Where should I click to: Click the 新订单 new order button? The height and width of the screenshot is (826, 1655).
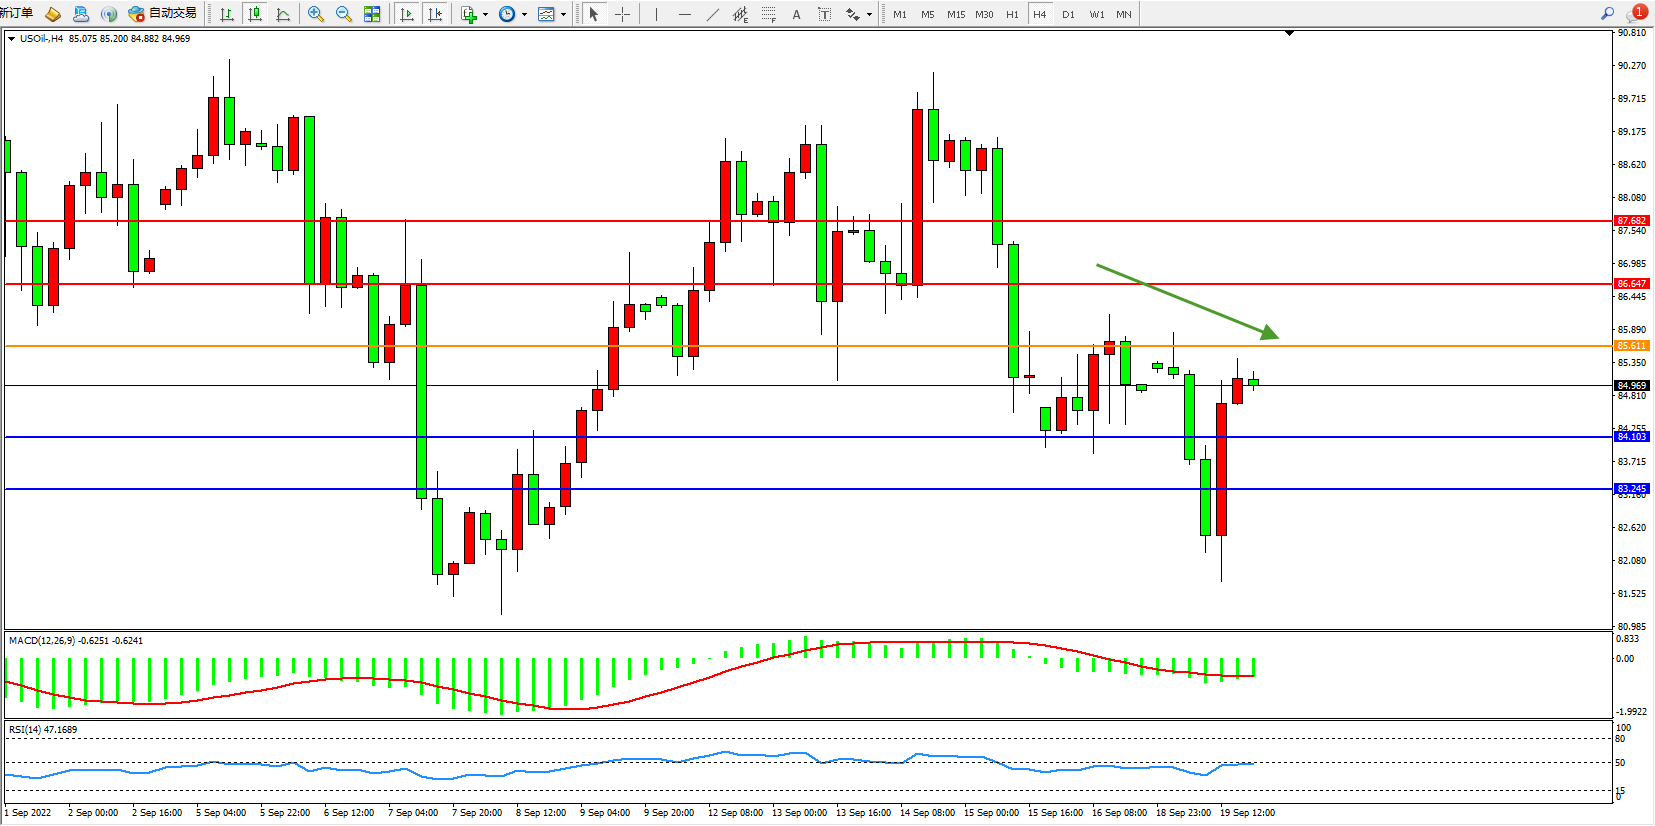16,14
